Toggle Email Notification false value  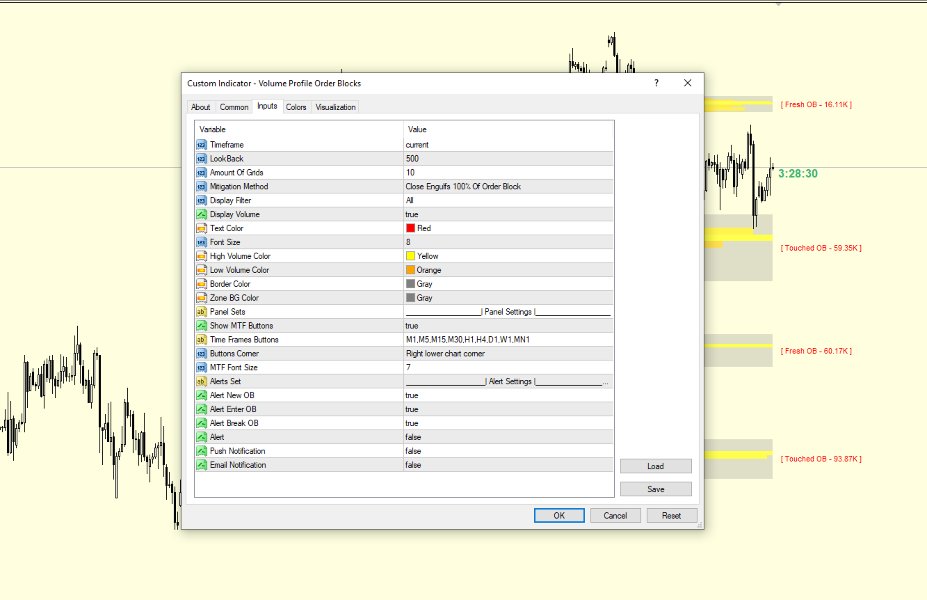point(508,465)
